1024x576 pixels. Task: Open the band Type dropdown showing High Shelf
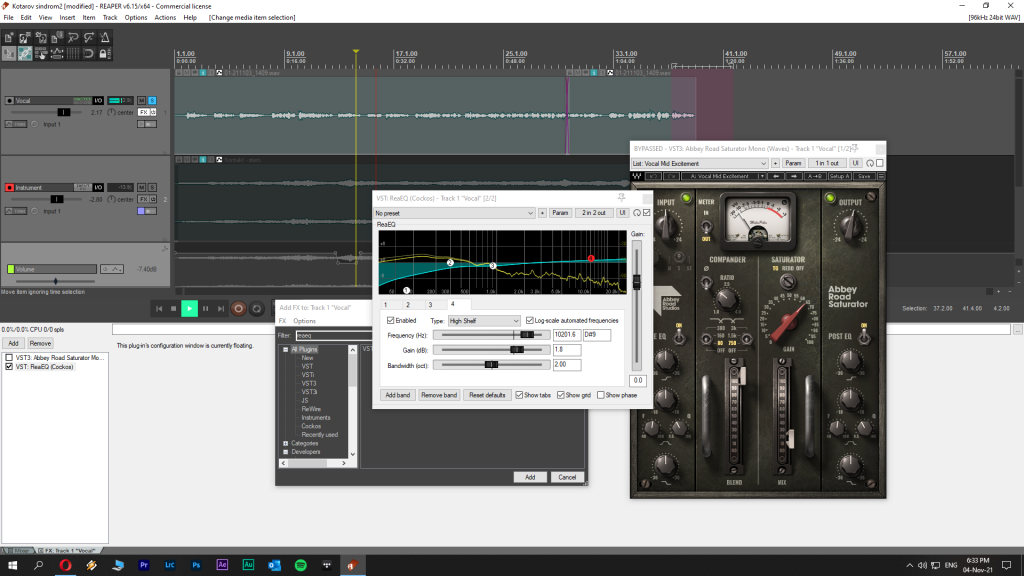[484, 320]
